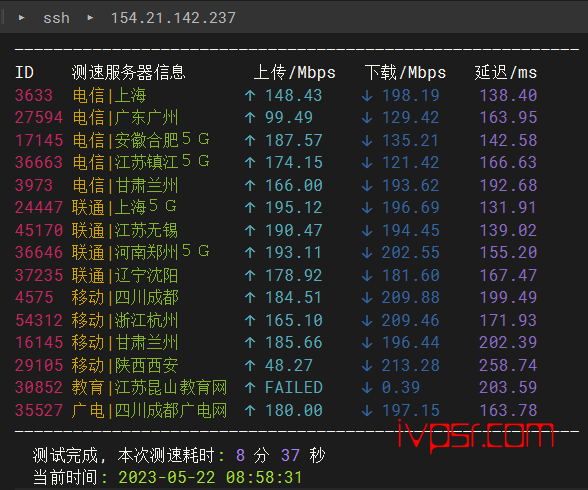Select the ssh breadcrumb label

point(56,18)
